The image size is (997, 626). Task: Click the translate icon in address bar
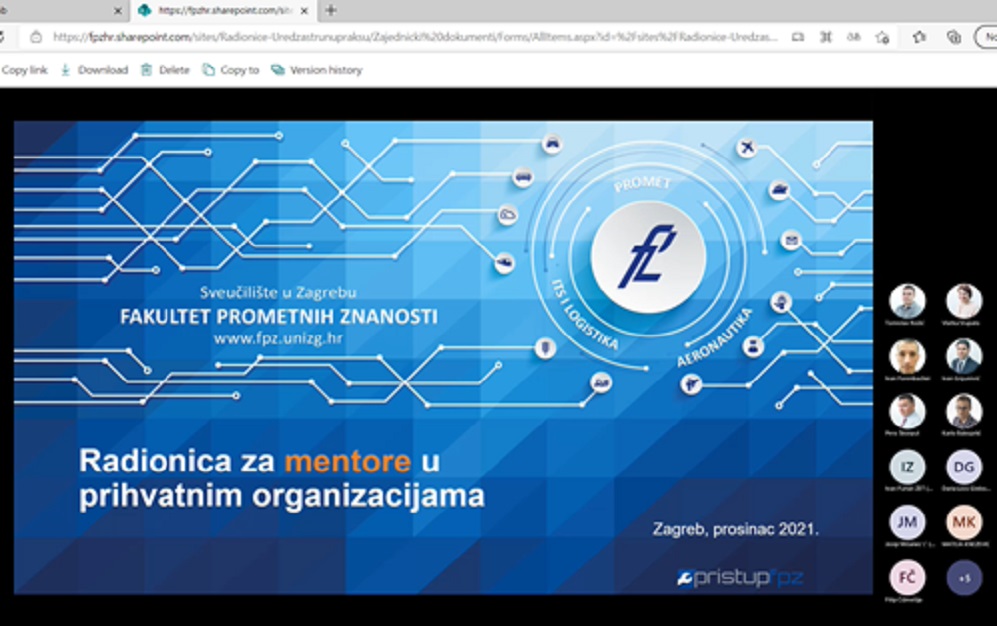854,37
